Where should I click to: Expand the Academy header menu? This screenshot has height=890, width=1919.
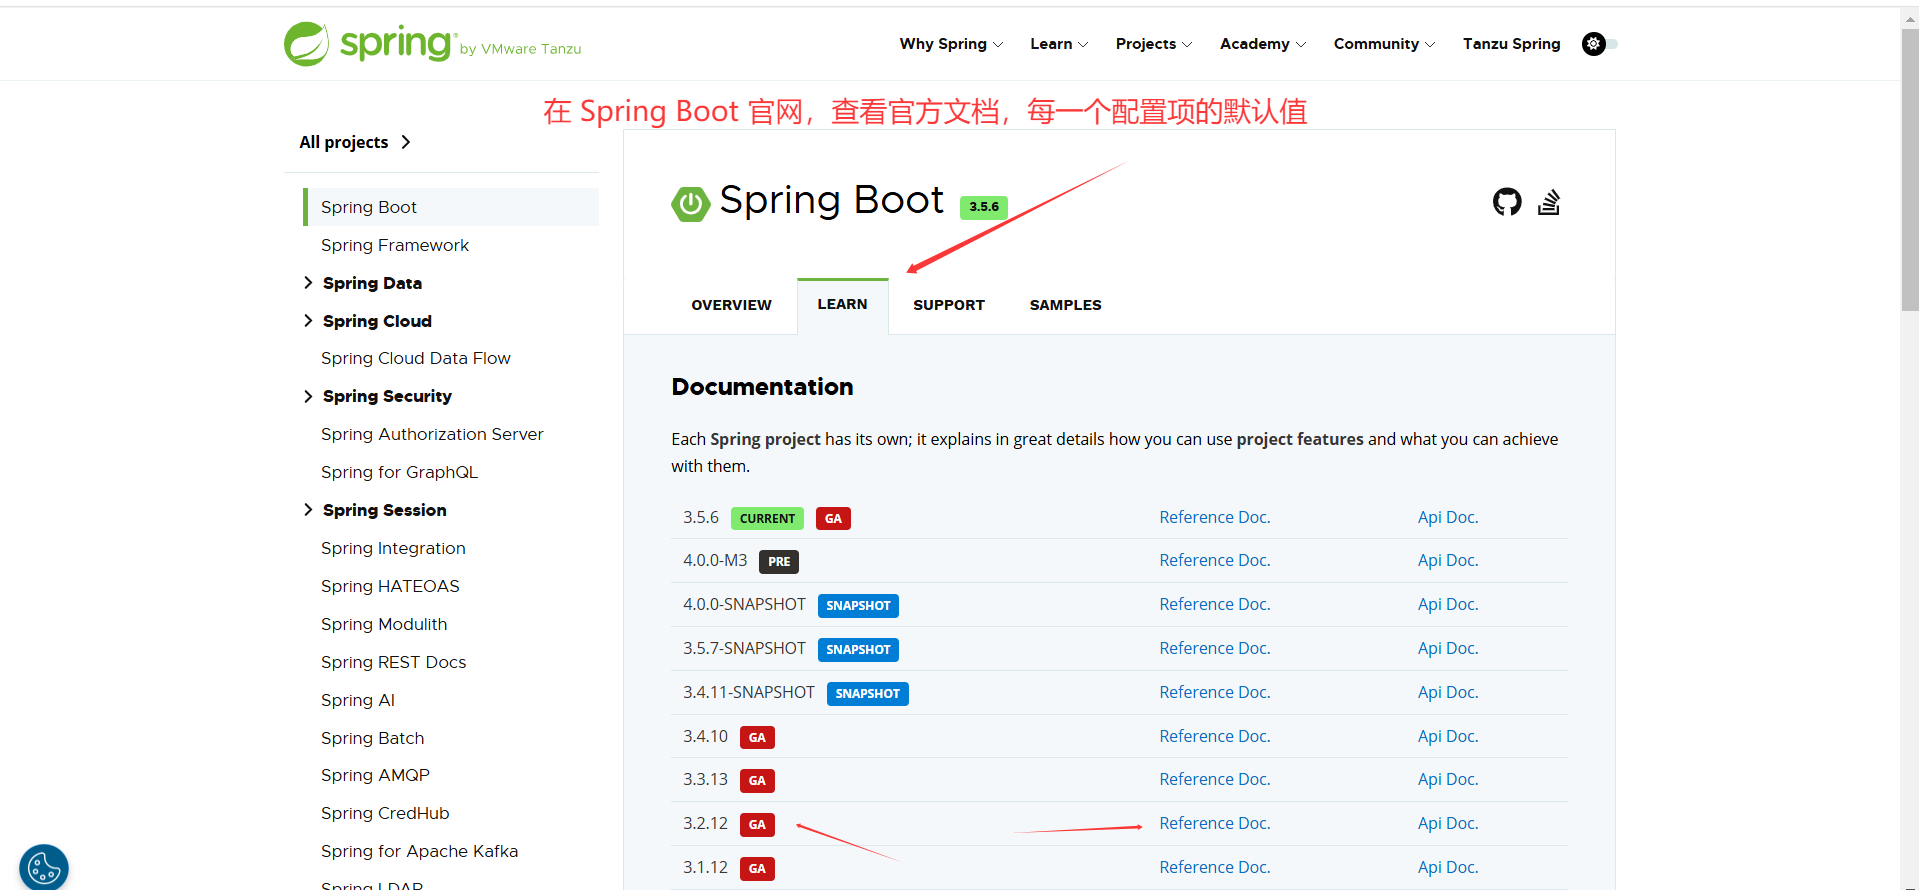coord(1263,44)
